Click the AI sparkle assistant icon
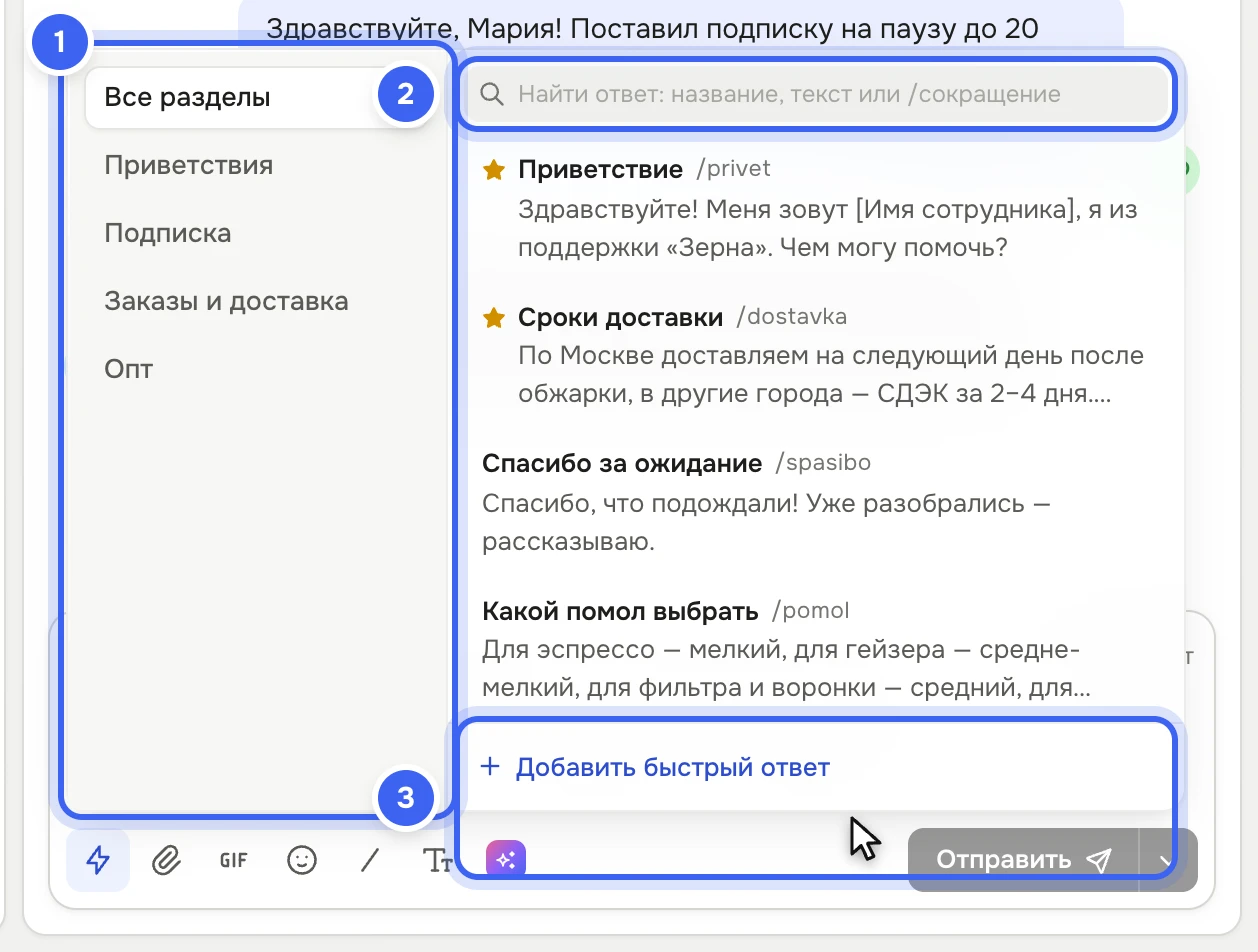 (x=506, y=860)
